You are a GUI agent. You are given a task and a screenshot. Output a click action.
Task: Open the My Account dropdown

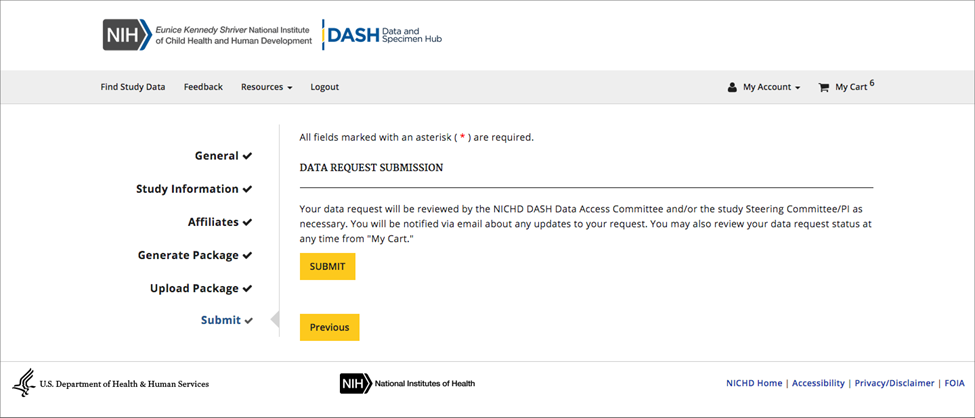[771, 88]
